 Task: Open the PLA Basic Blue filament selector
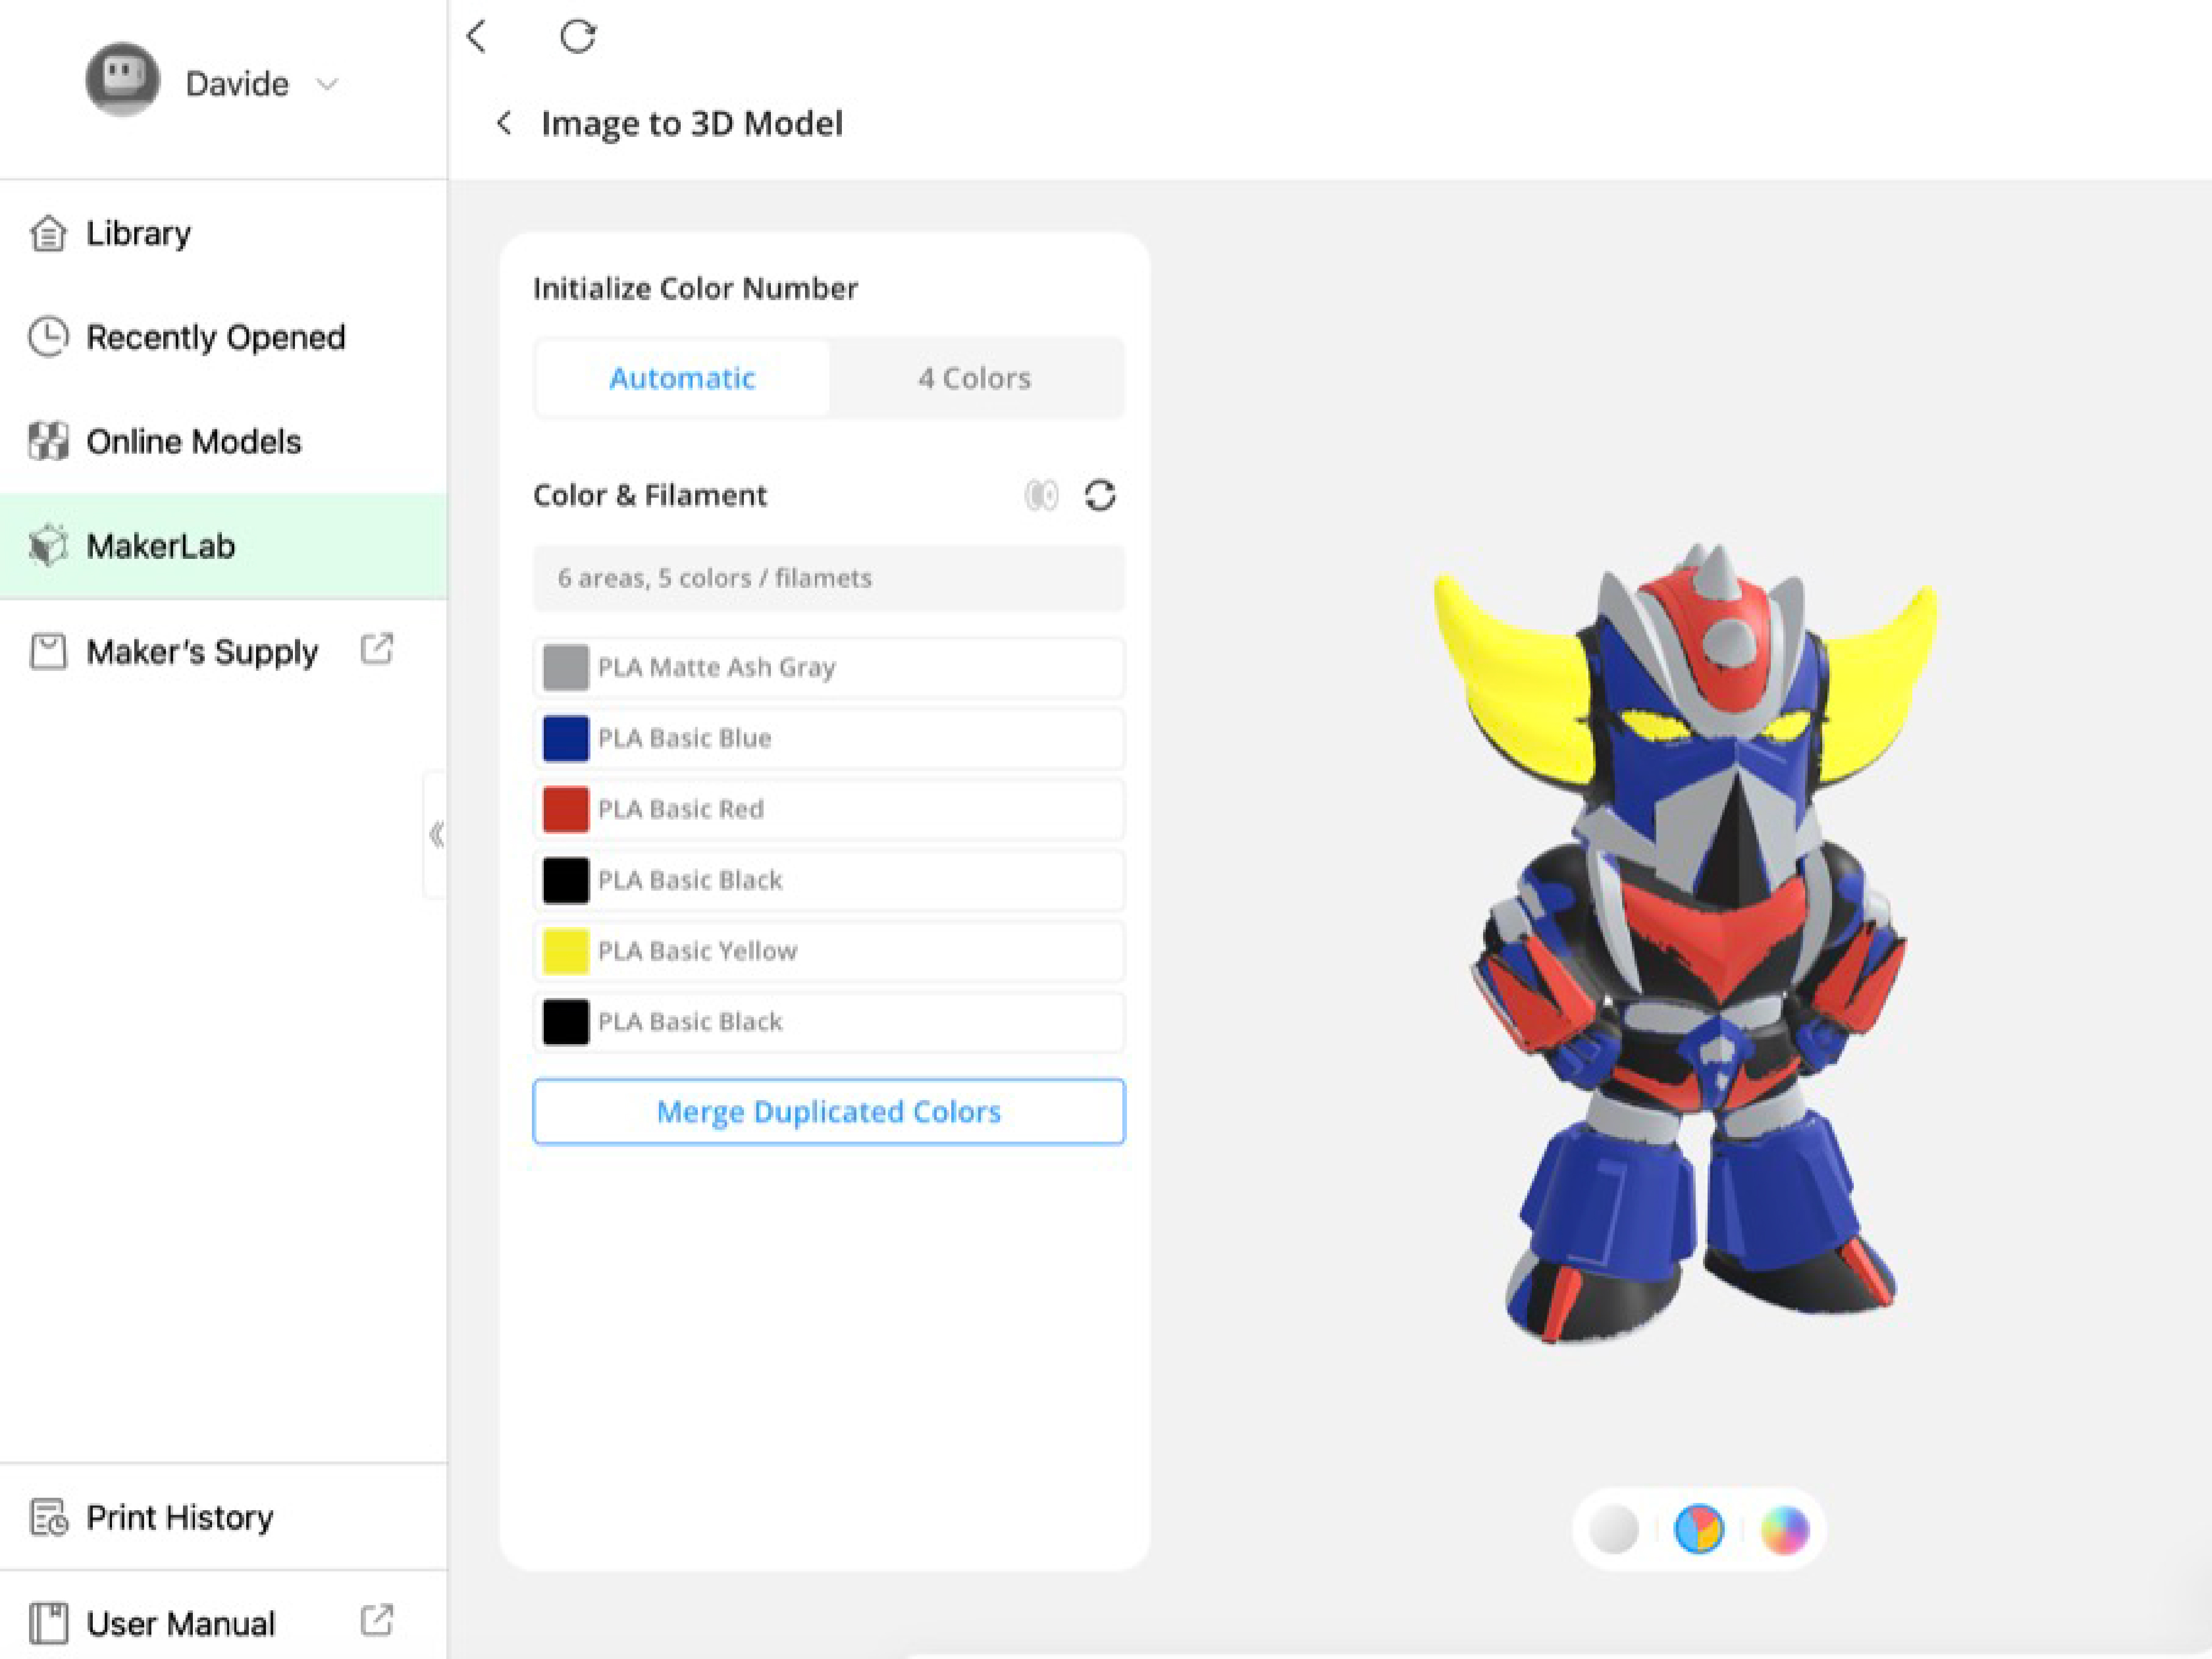(x=828, y=738)
